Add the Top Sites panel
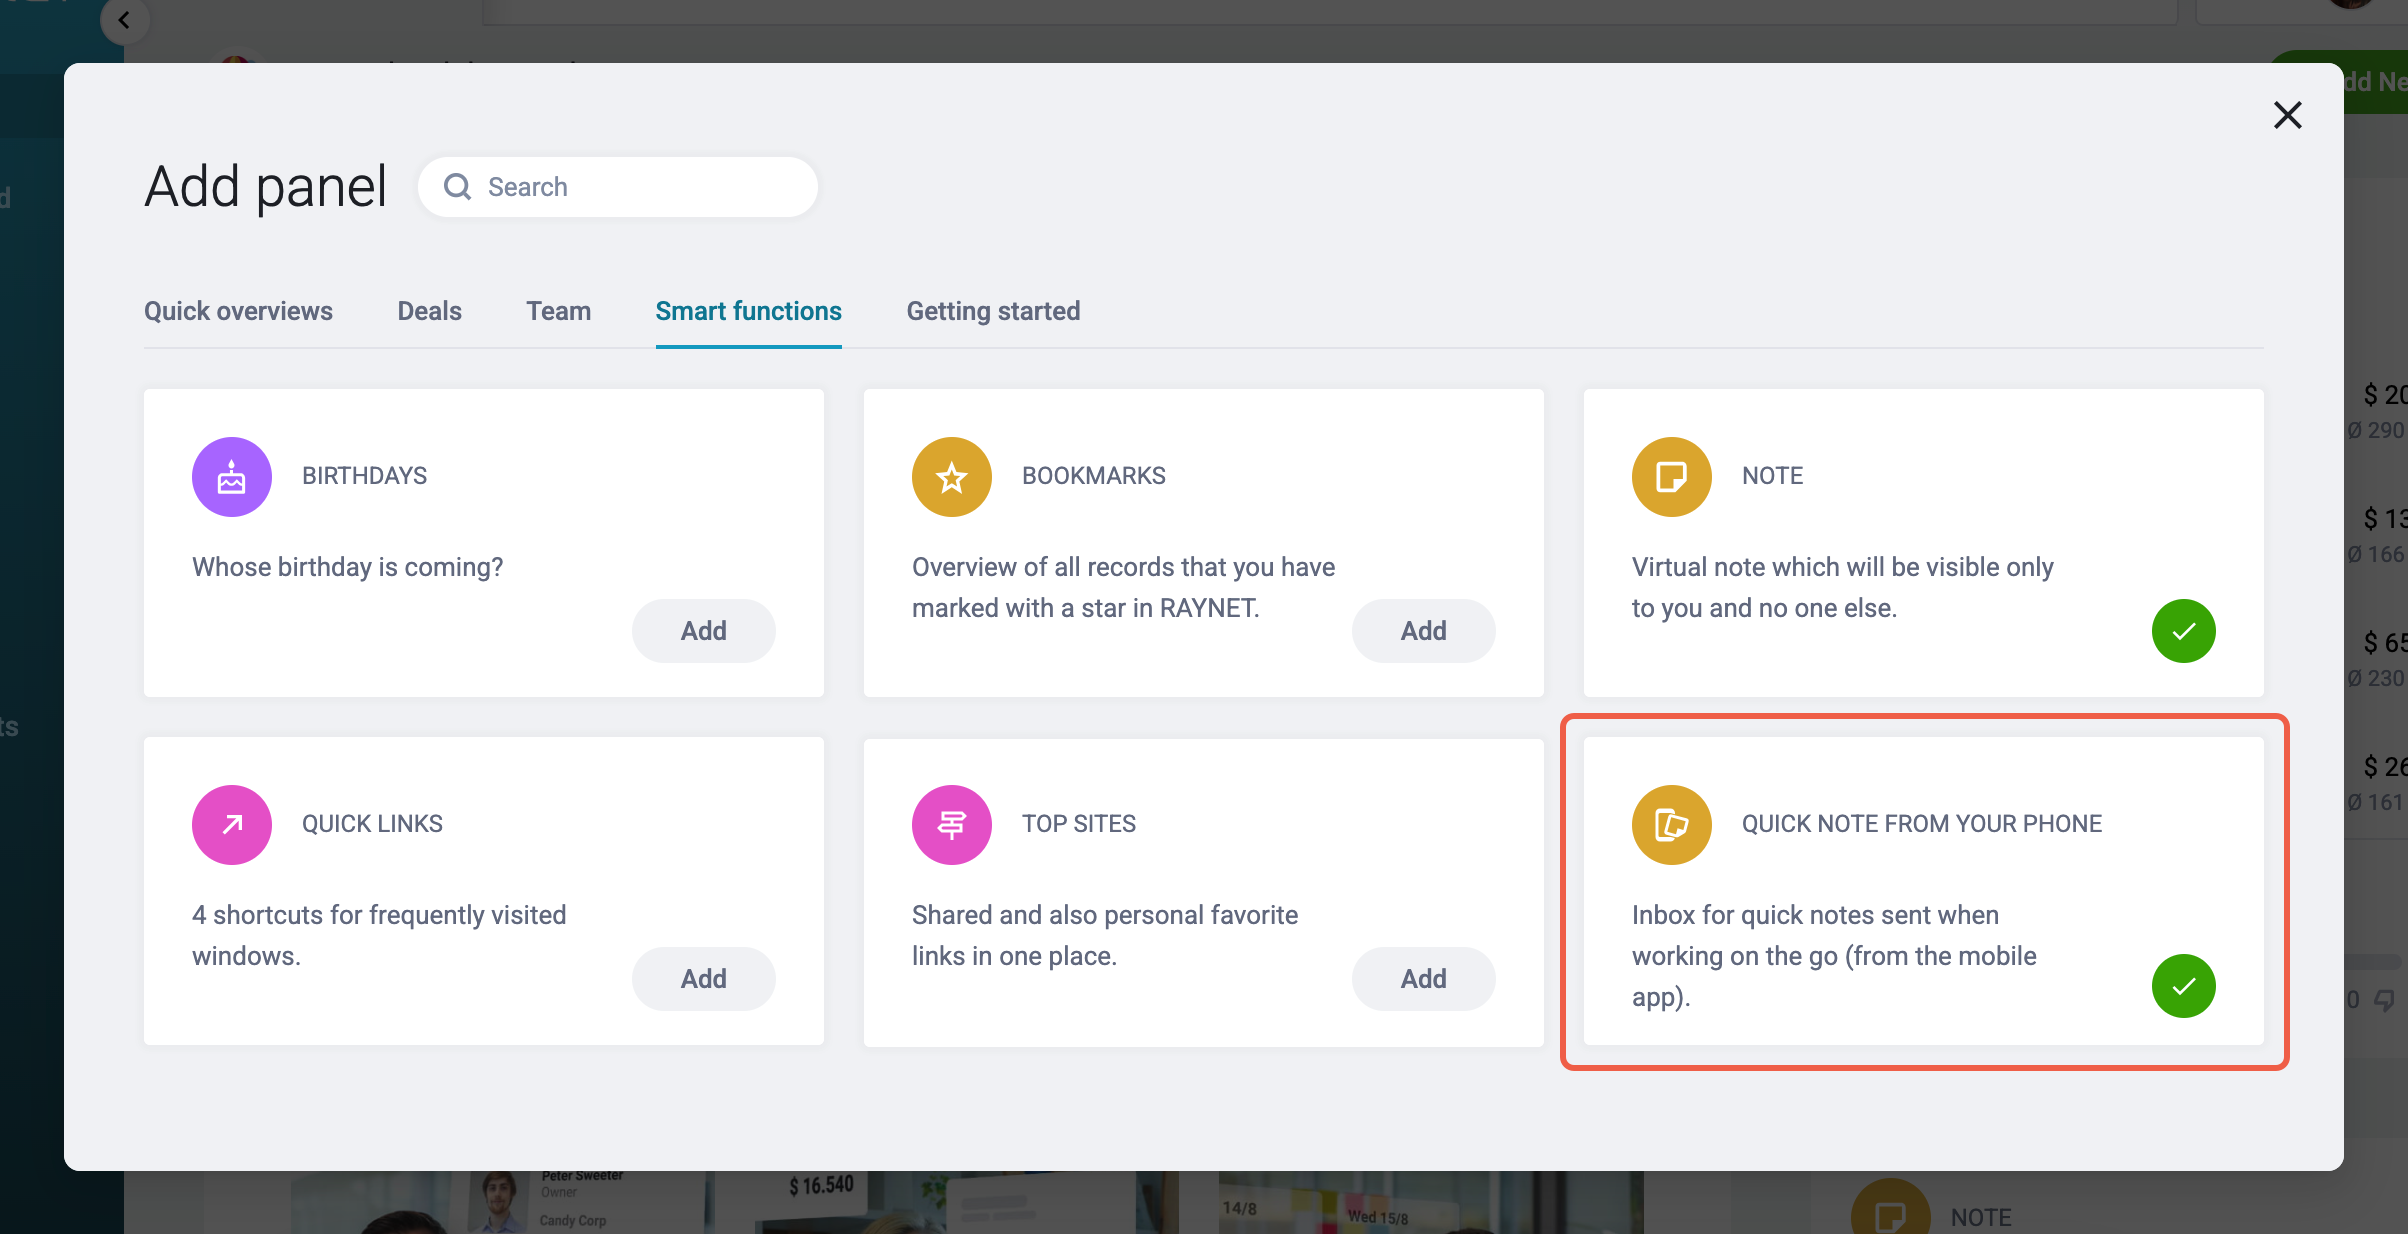This screenshot has width=2408, height=1234. coord(1424,979)
